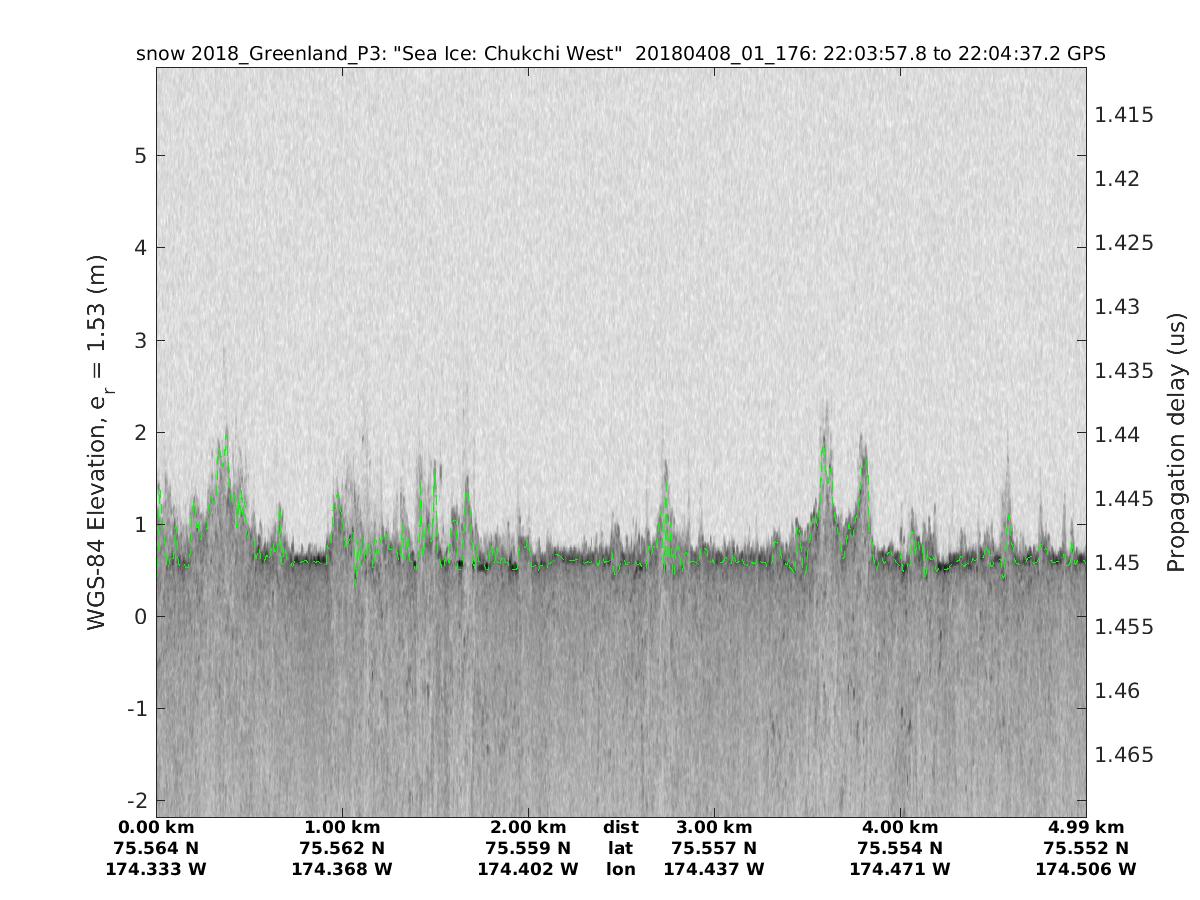Select the elevation tick label 5
This screenshot has height=900, width=1200.
pyautogui.click(x=141, y=155)
